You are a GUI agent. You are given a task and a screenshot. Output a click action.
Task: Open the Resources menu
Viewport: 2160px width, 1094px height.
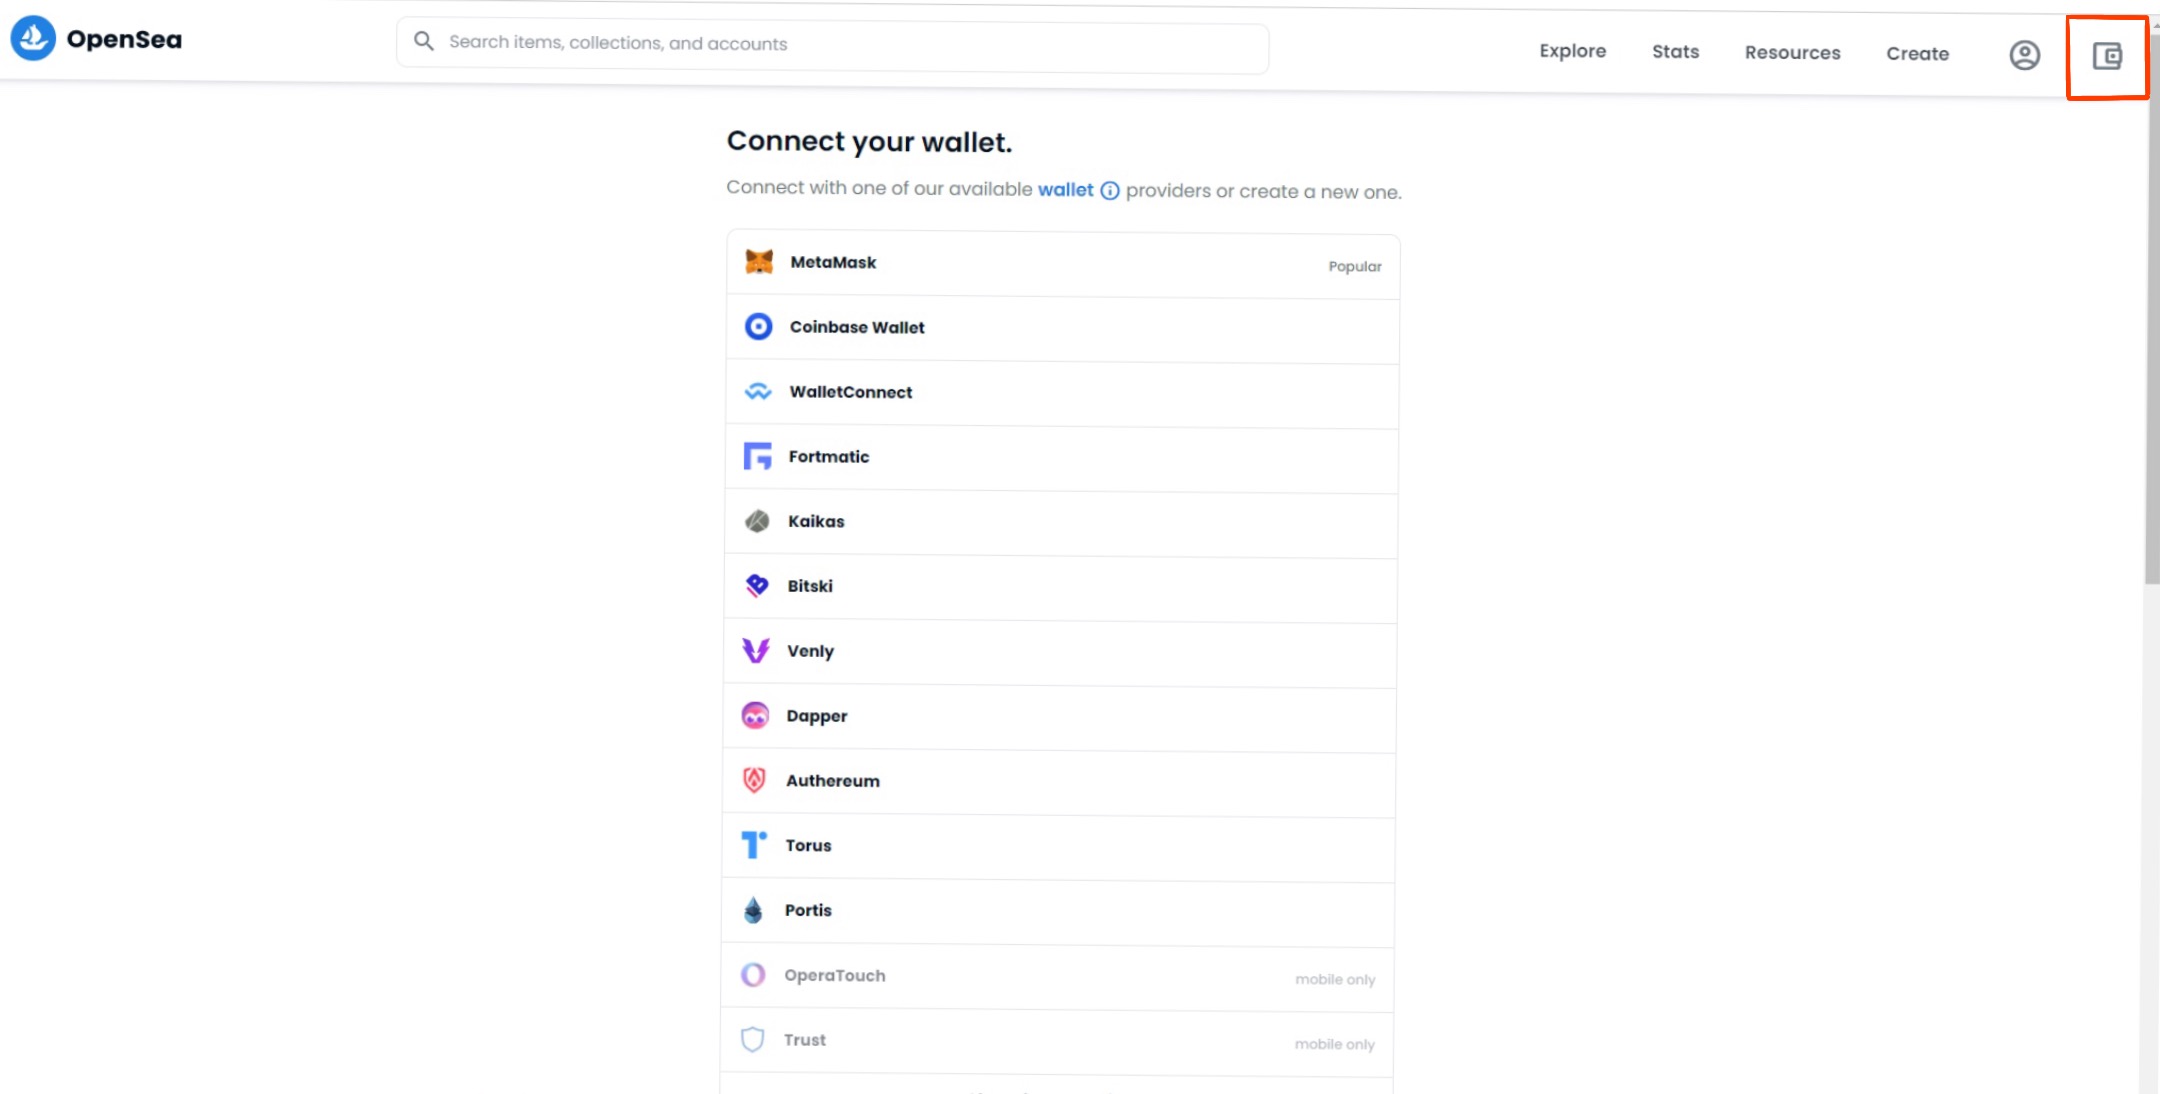pyautogui.click(x=1792, y=53)
